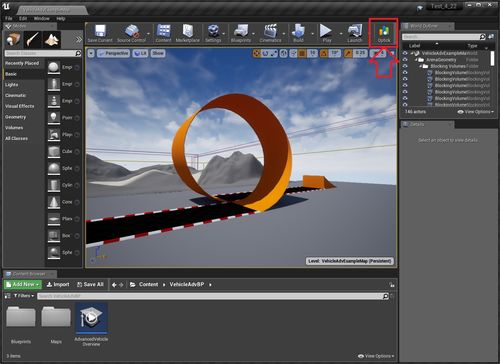Toggle visibility eye of VehicleAdvExampleMap world
500x364 pixels.
point(405,53)
